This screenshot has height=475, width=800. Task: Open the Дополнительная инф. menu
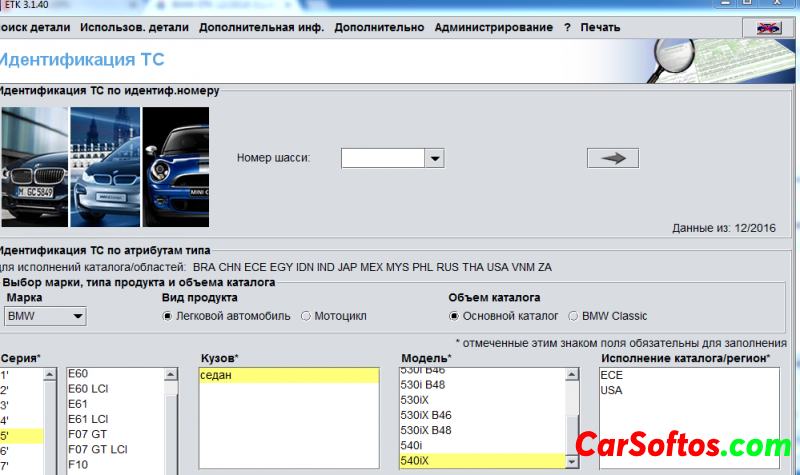coord(261,27)
